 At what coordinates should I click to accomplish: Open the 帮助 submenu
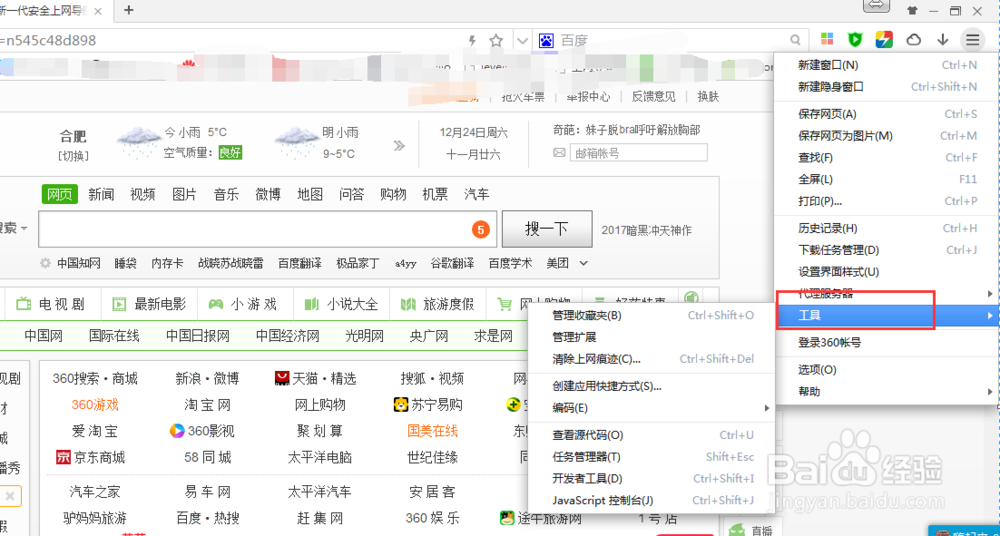click(x=886, y=392)
